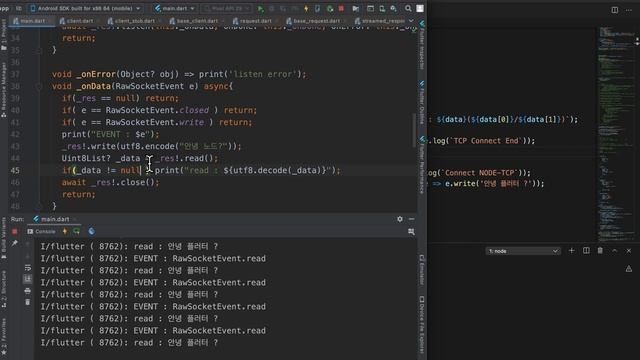Switch to the base_request.dart editor tab
The height and width of the screenshot is (360, 640).
(316, 21)
